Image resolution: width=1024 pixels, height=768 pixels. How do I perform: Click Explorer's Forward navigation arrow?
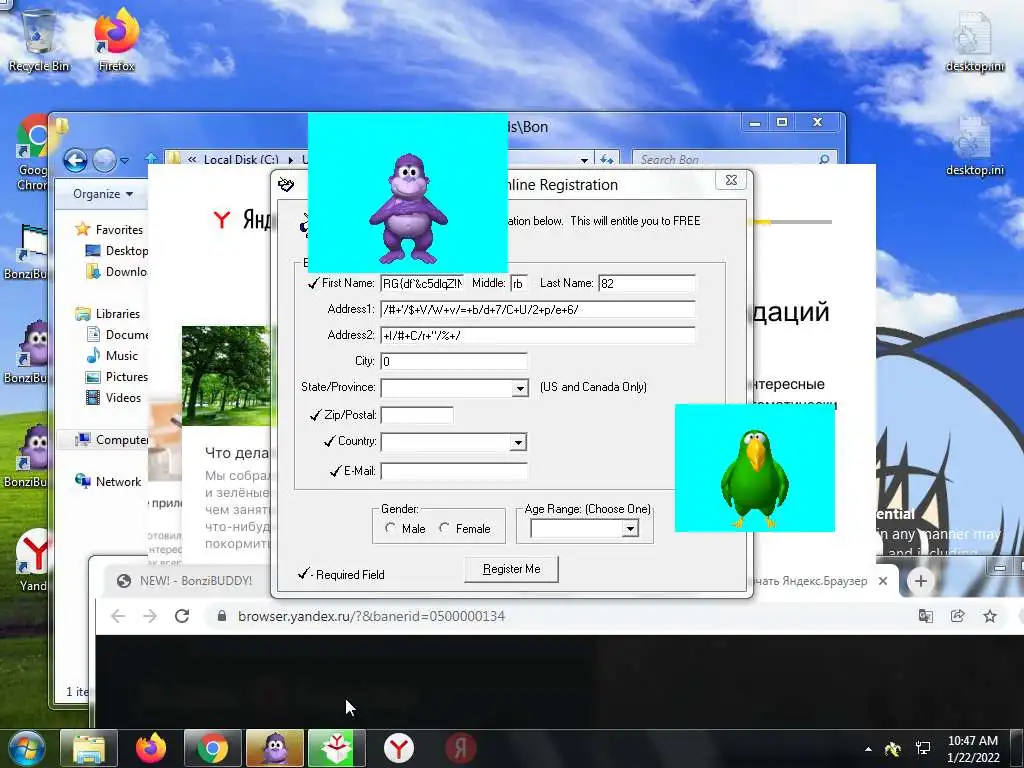coord(104,160)
